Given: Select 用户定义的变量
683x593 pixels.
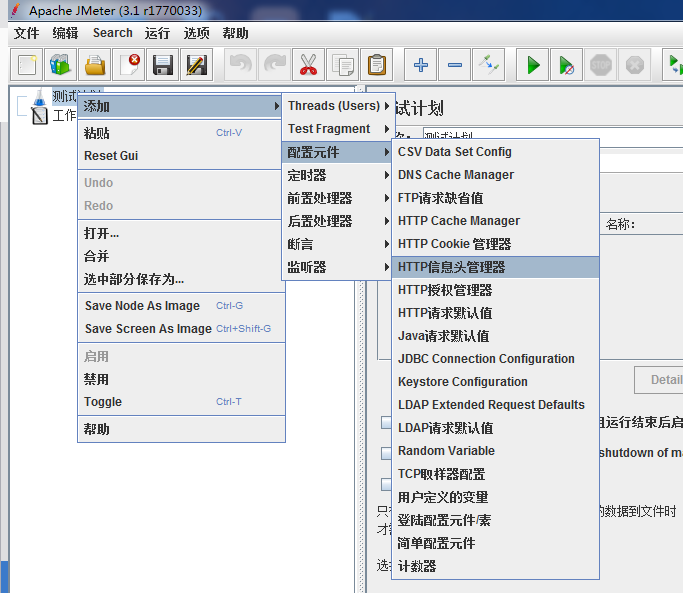Looking at the screenshot, I should pyautogui.click(x=495, y=497).
